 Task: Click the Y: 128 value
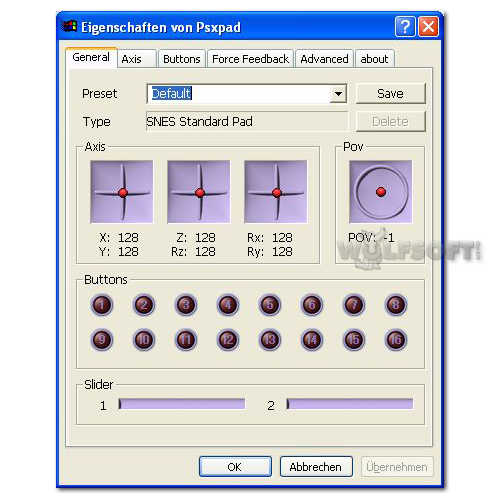pyautogui.click(x=119, y=252)
